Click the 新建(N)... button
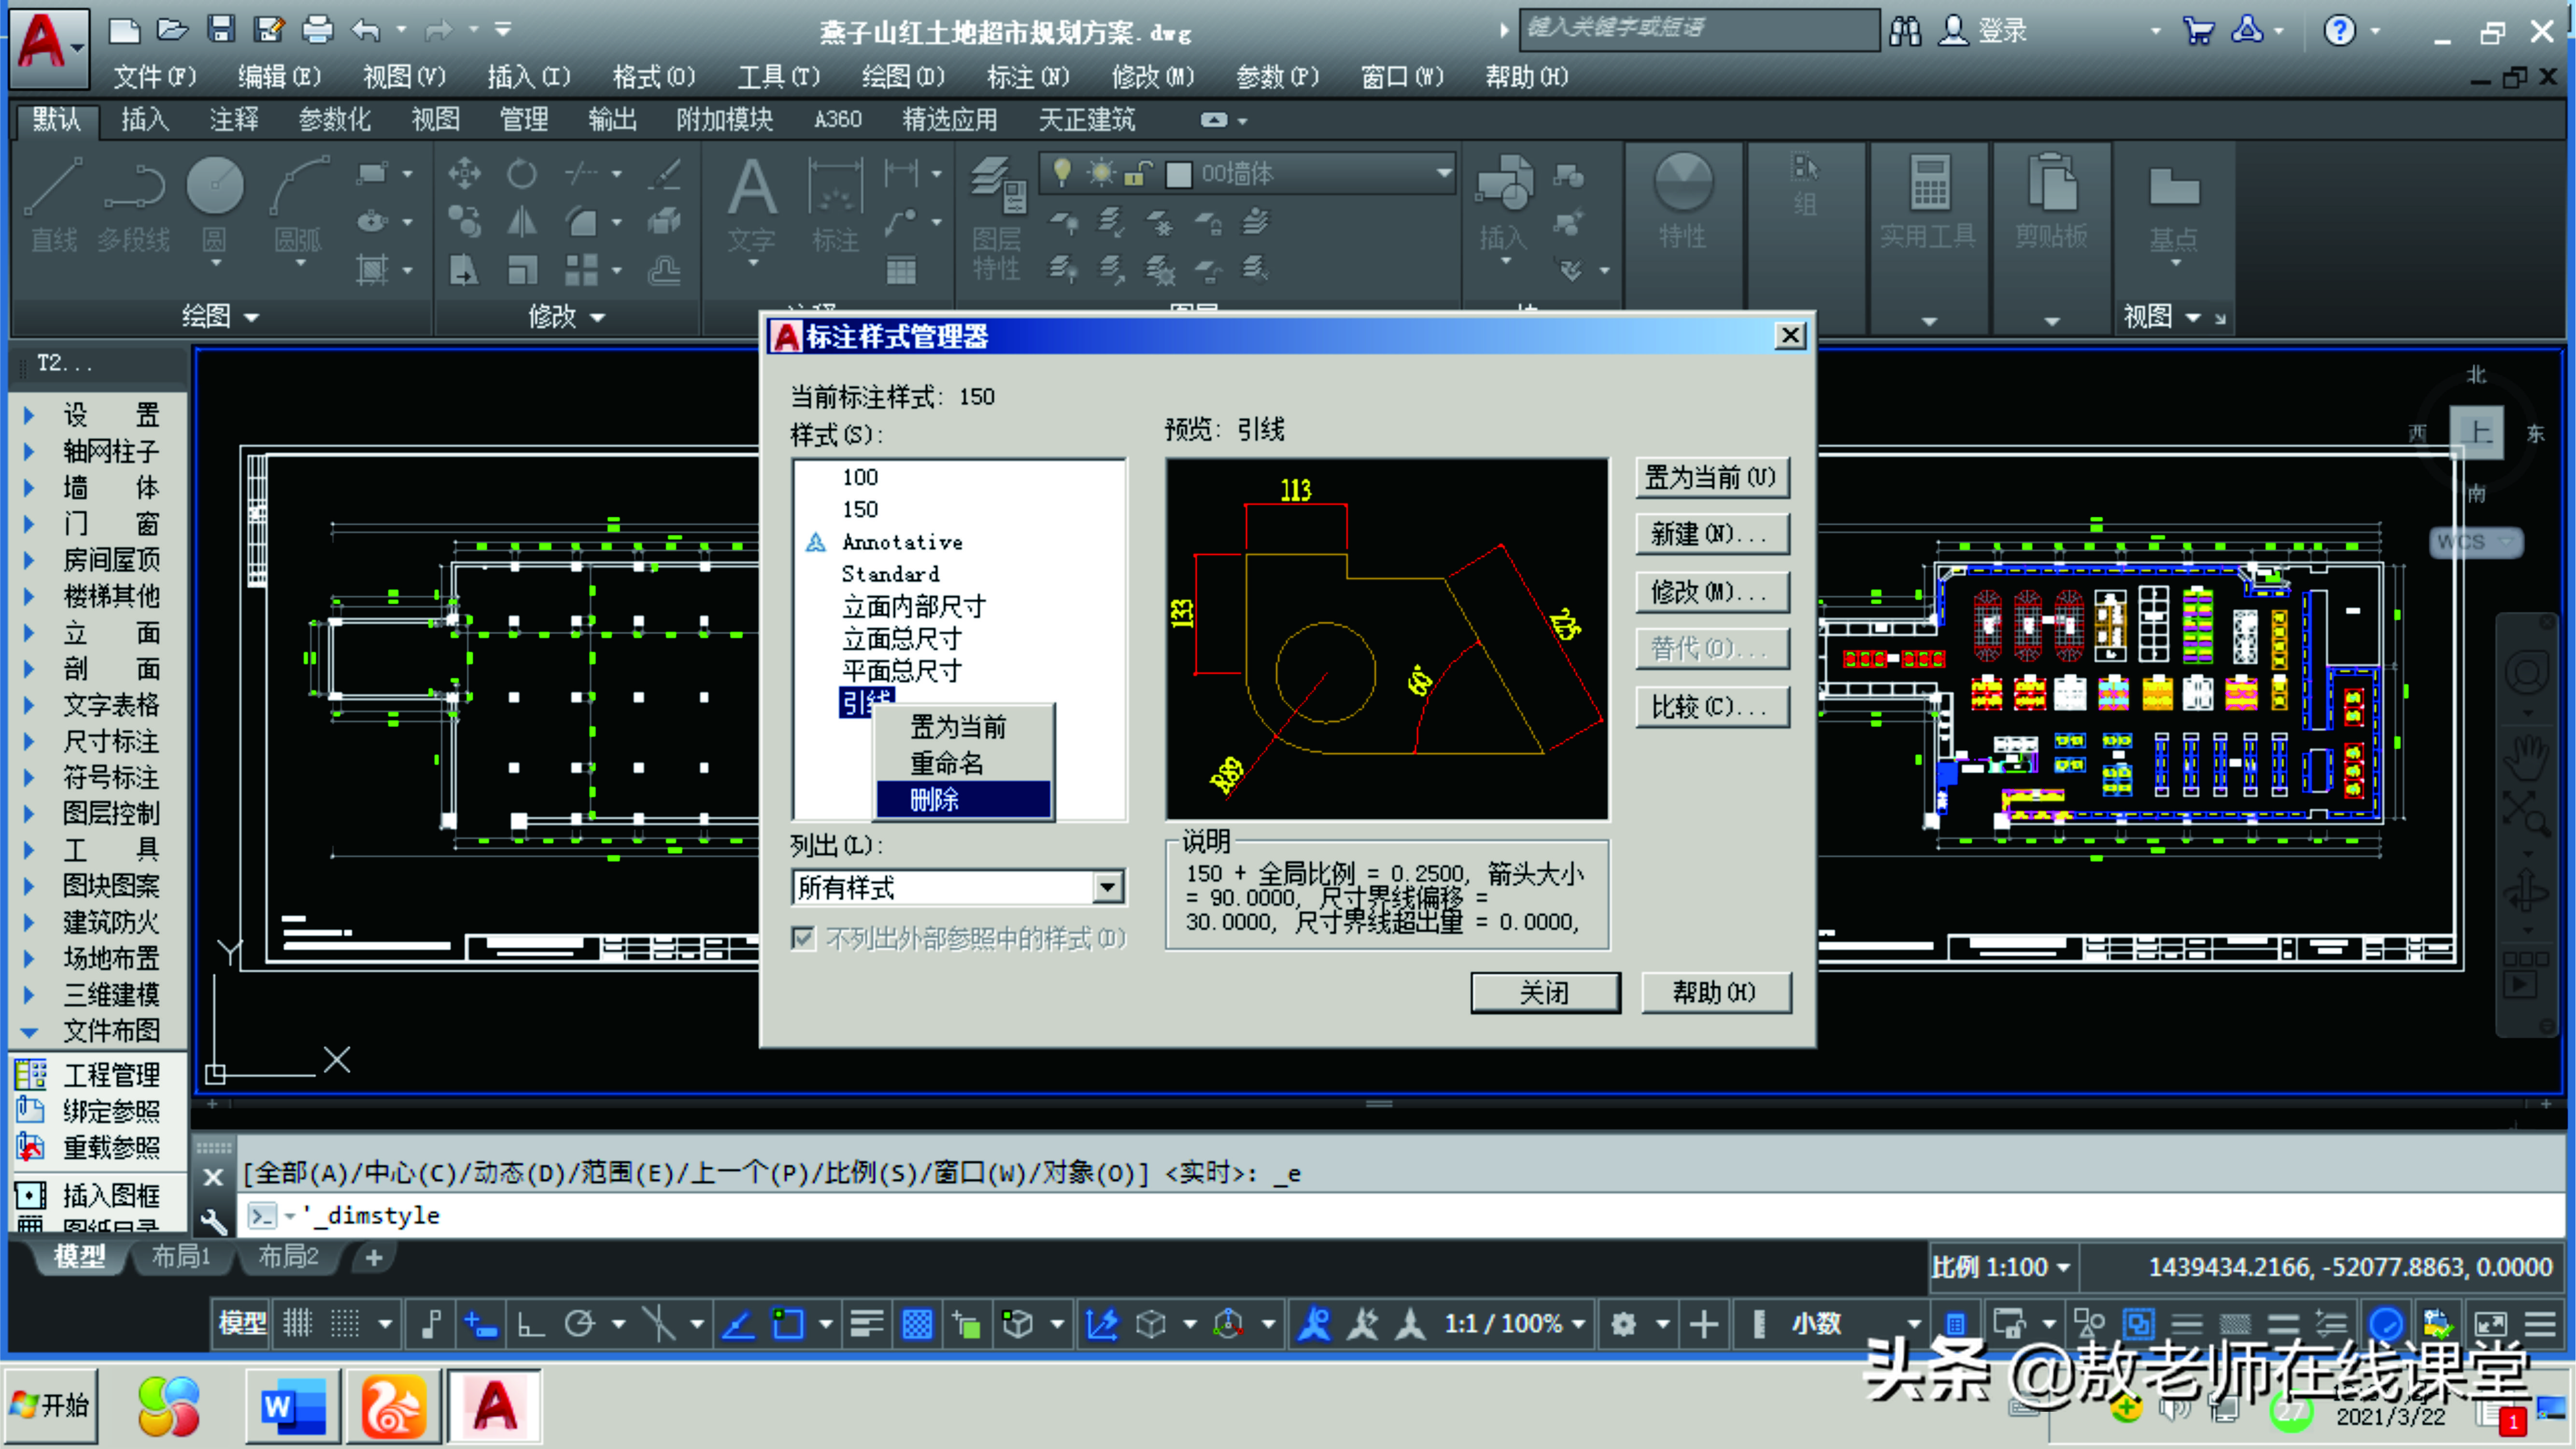Image resolution: width=2576 pixels, height=1449 pixels. click(1712, 534)
